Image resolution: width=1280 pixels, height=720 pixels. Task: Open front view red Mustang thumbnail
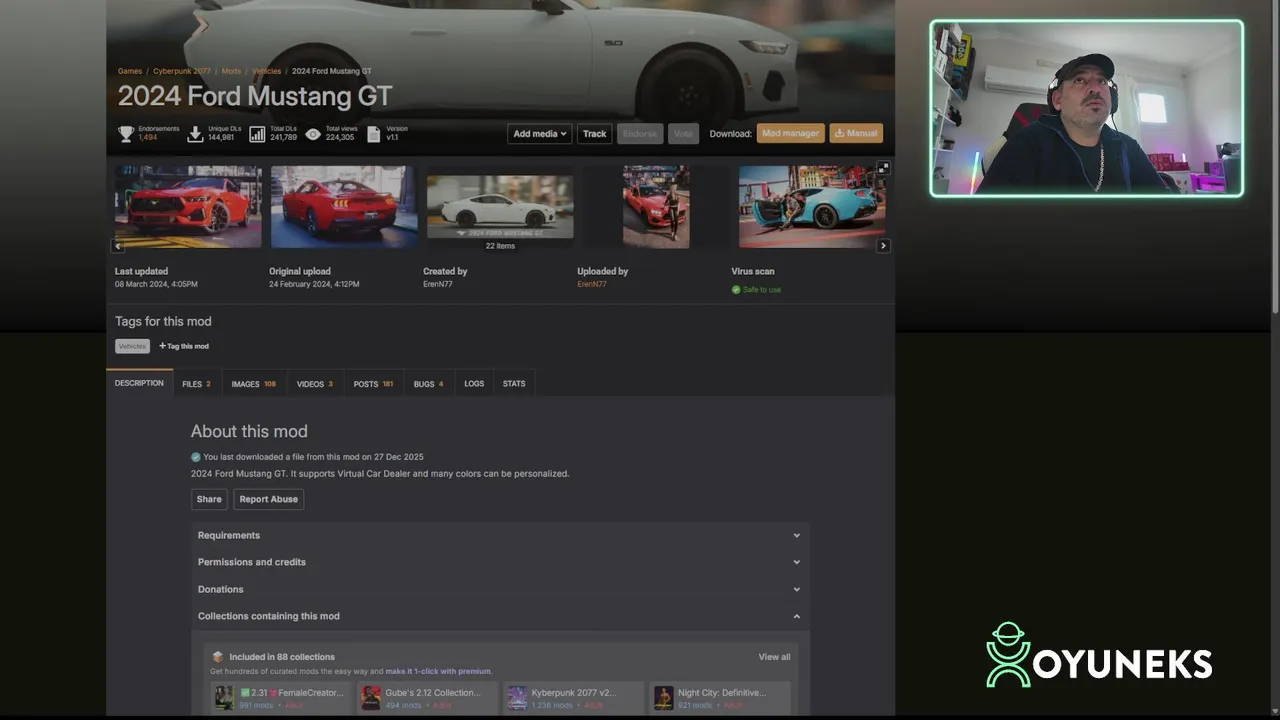pyautogui.click(x=188, y=206)
